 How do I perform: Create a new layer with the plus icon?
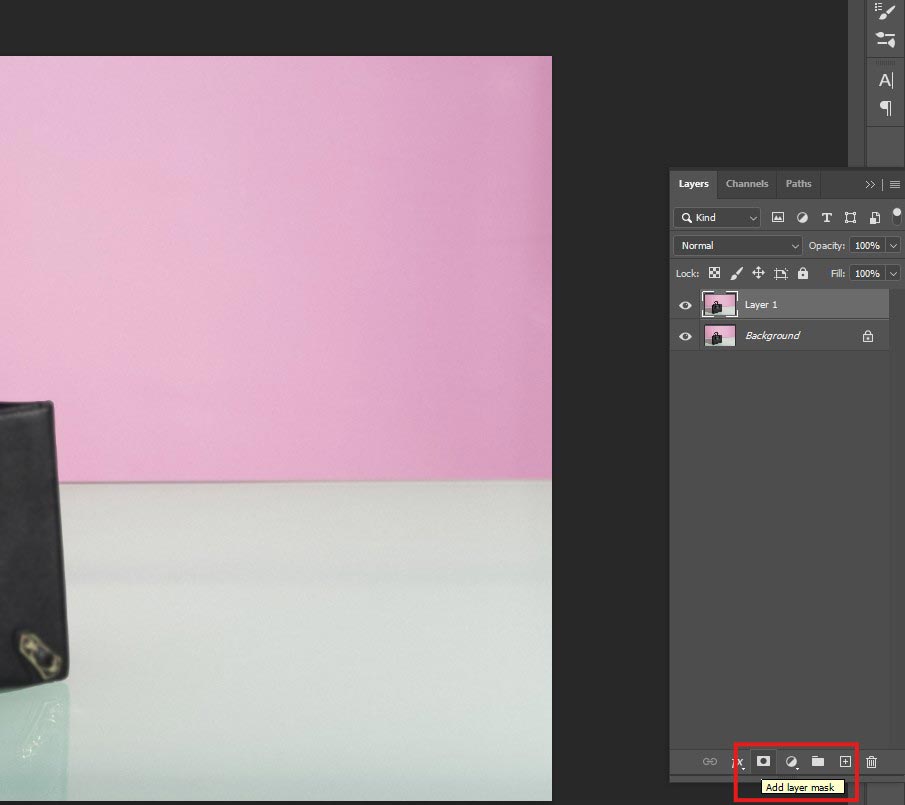coord(845,761)
